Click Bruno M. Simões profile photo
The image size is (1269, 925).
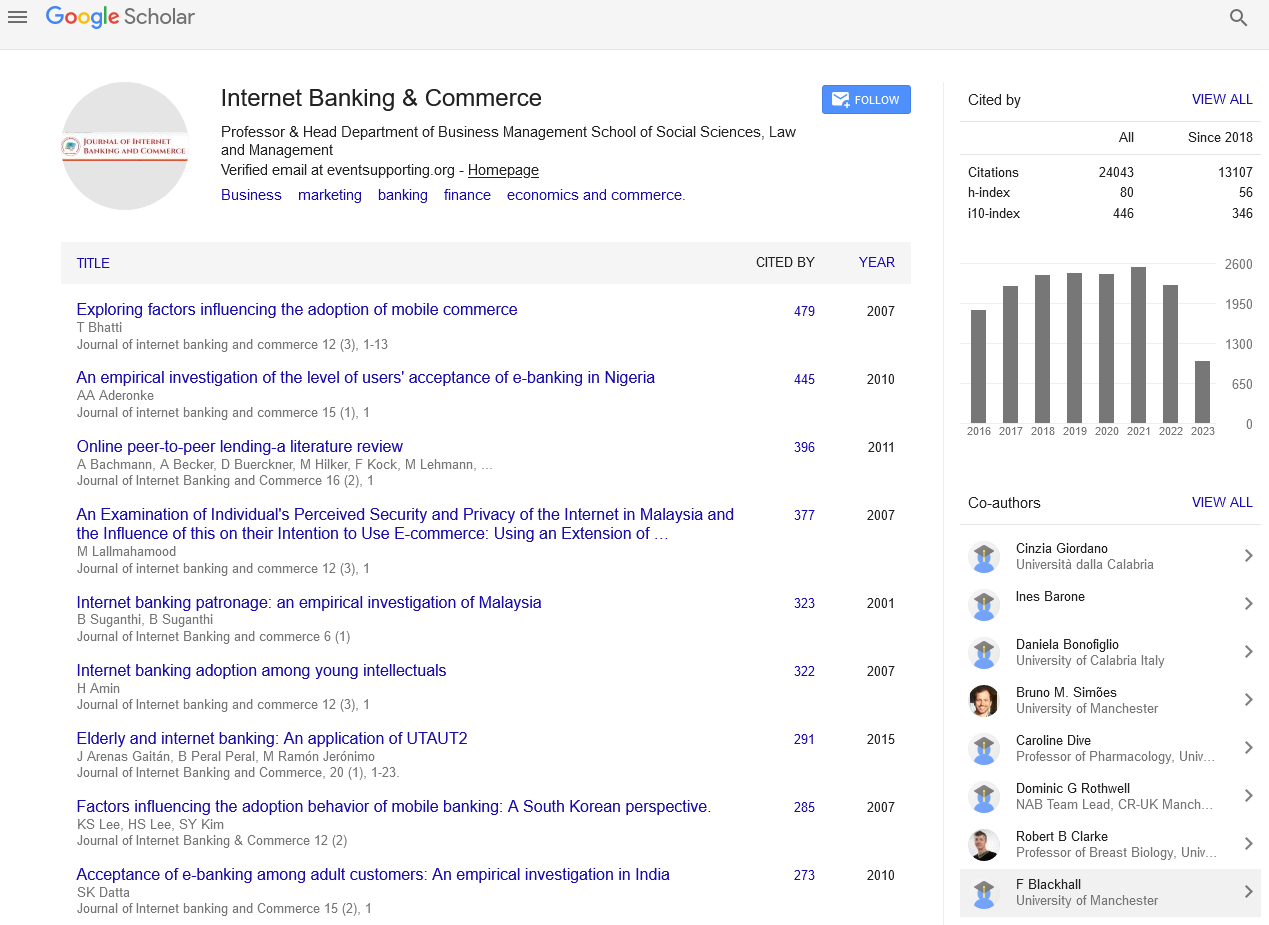[x=984, y=700]
